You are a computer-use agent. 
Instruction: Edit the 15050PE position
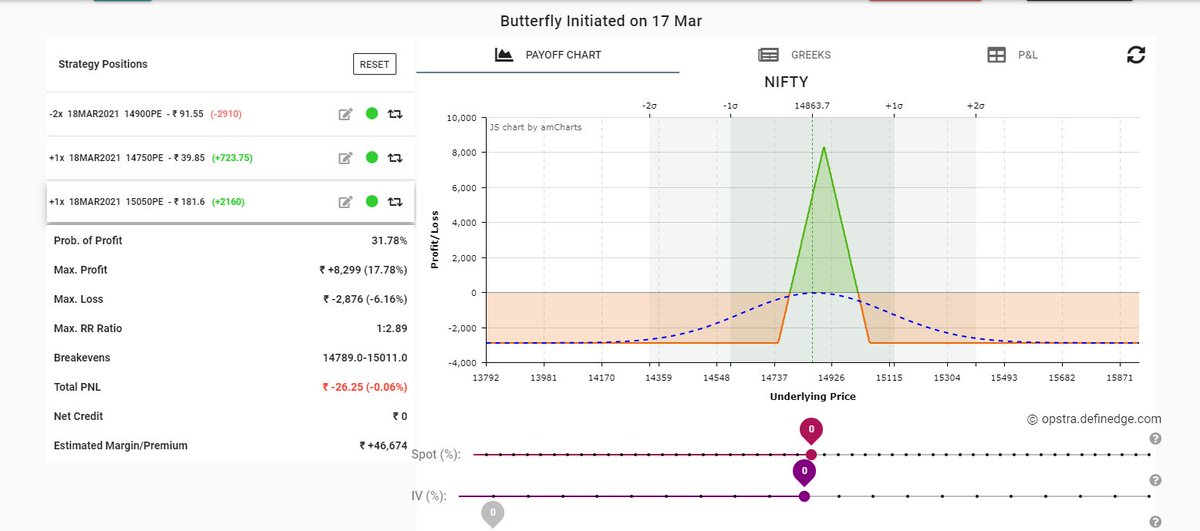point(345,202)
